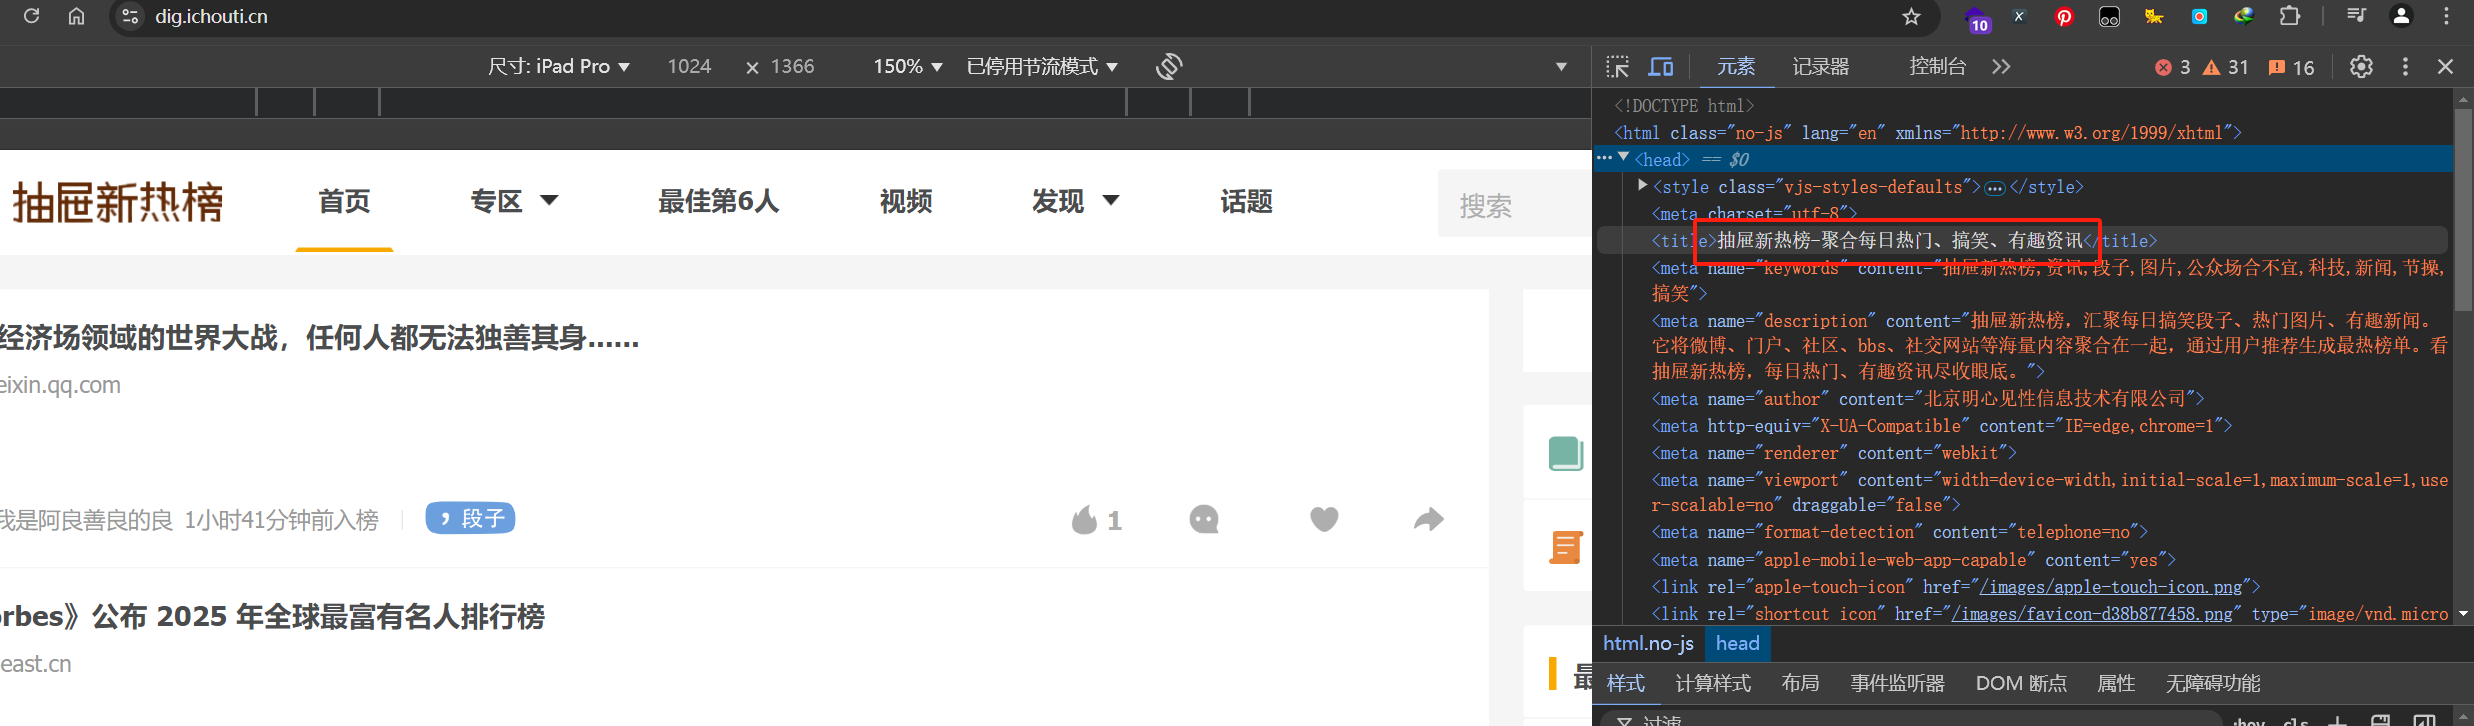Open the X extension icon
This screenshot has width=2474, height=726.
(x=2019, y=16)
